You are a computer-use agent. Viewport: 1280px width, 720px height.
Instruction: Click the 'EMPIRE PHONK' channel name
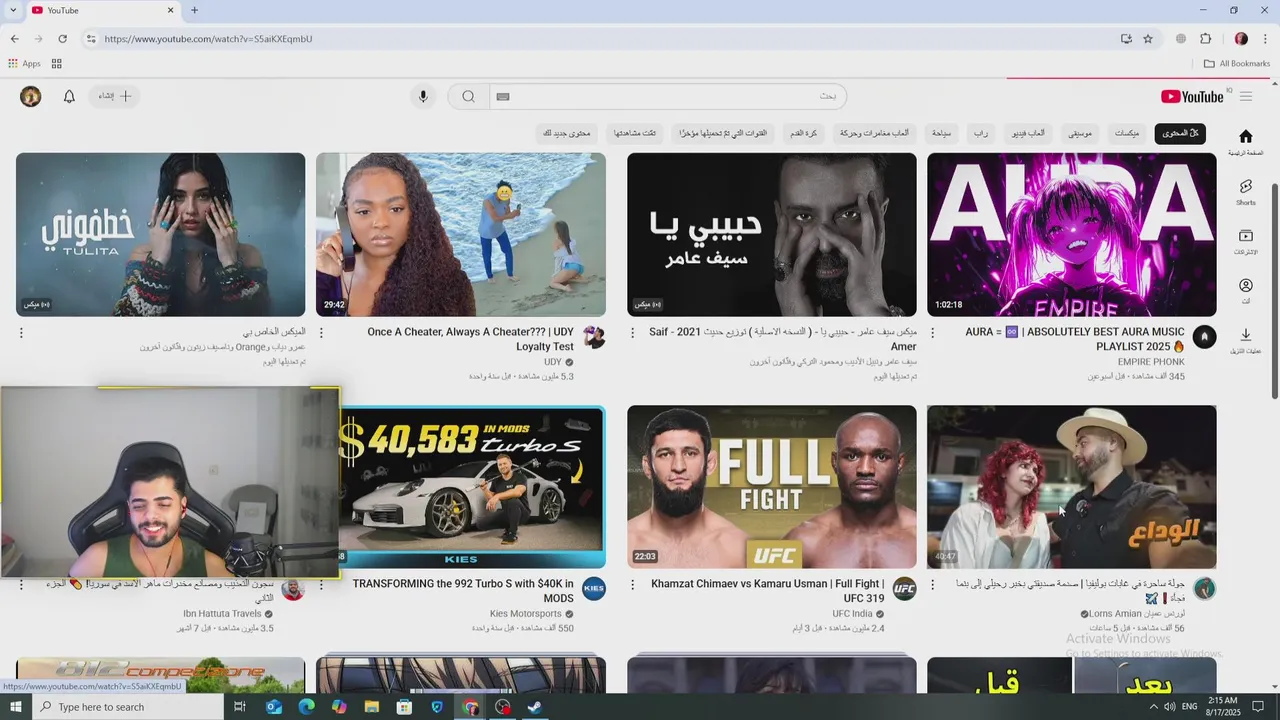coord(1151,362)
